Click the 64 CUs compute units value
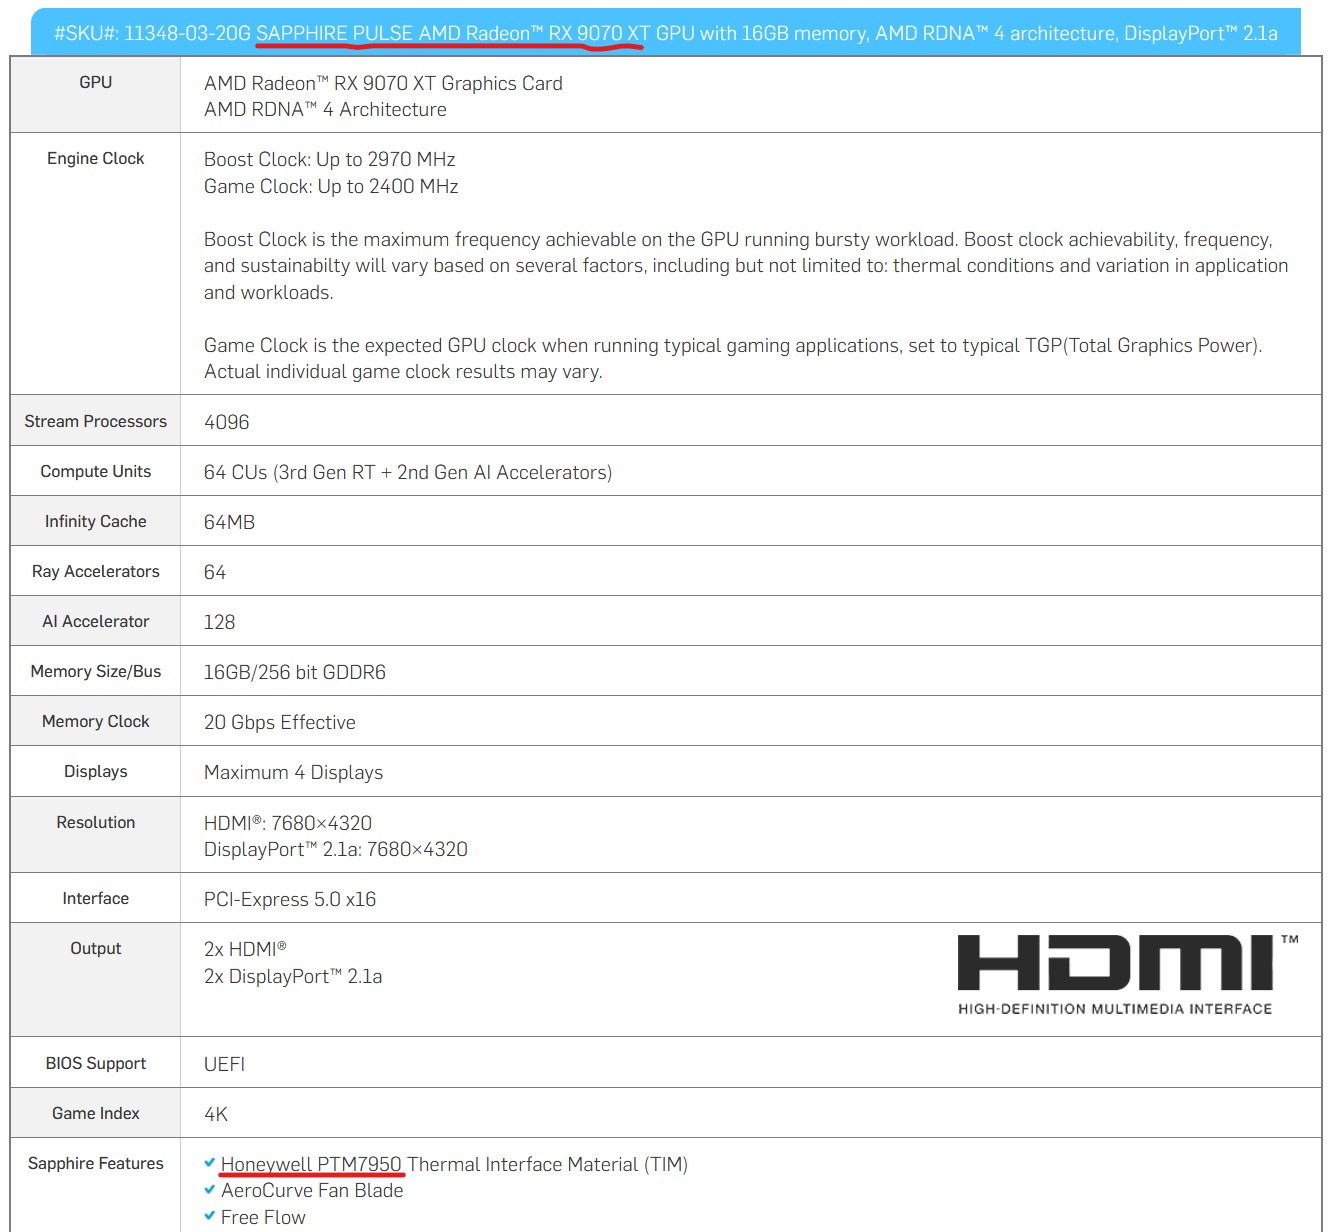This screenshot has width=1330, height=1232. [x=408, y=472]
